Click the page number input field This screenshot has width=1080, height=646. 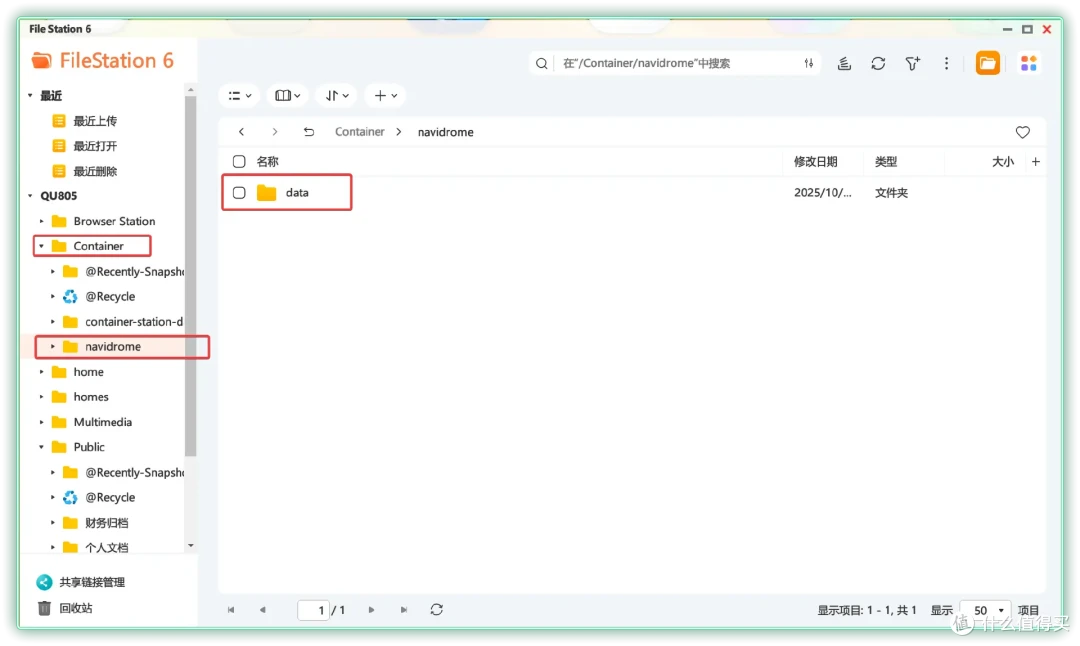coord(313,610)
